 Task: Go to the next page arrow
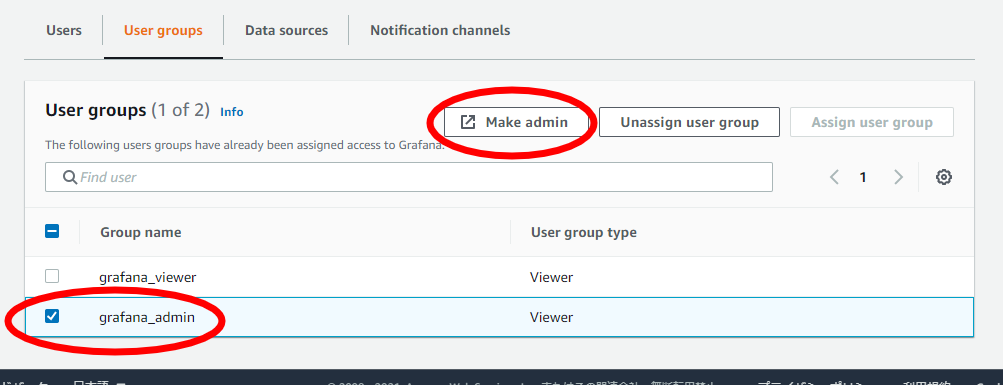click(899, 177)
